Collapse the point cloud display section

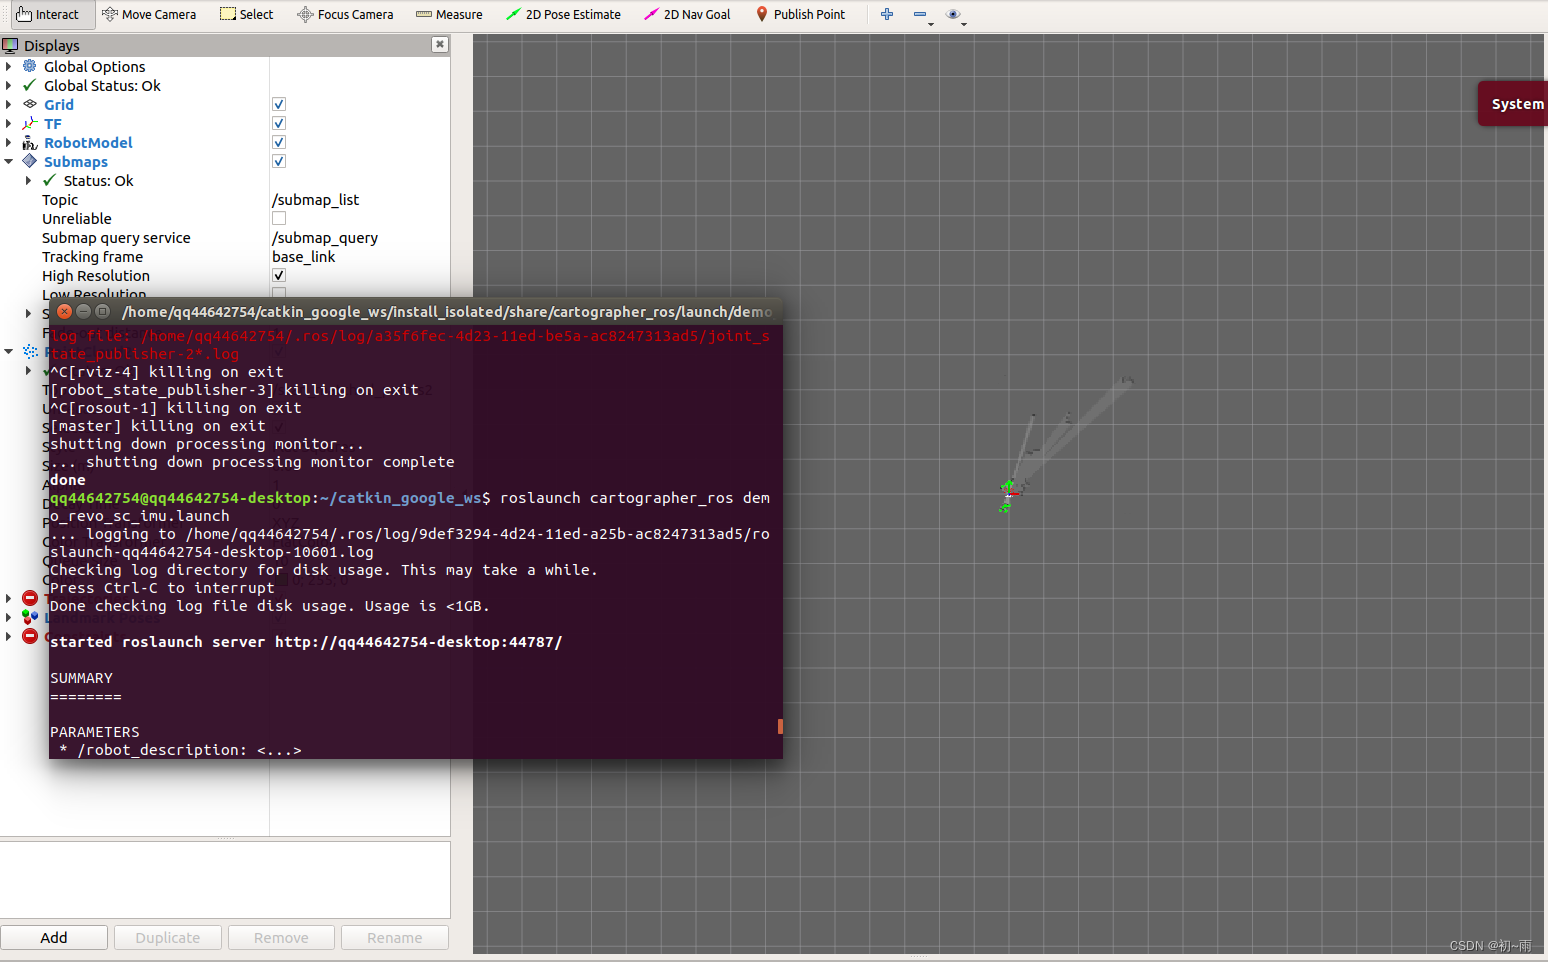(x=9, y=351)
